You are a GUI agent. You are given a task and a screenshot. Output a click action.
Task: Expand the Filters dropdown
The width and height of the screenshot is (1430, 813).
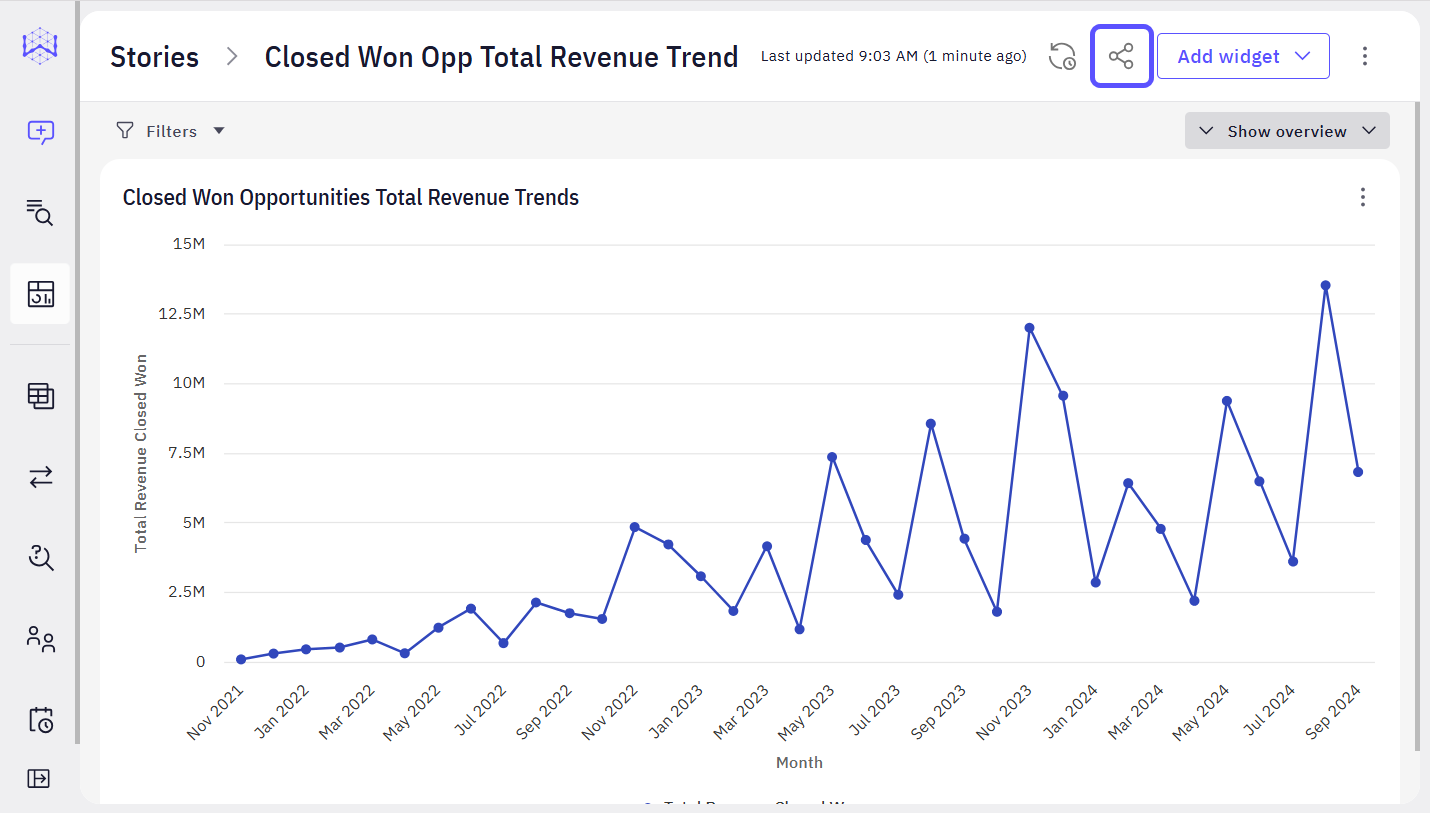click(171, 131)
